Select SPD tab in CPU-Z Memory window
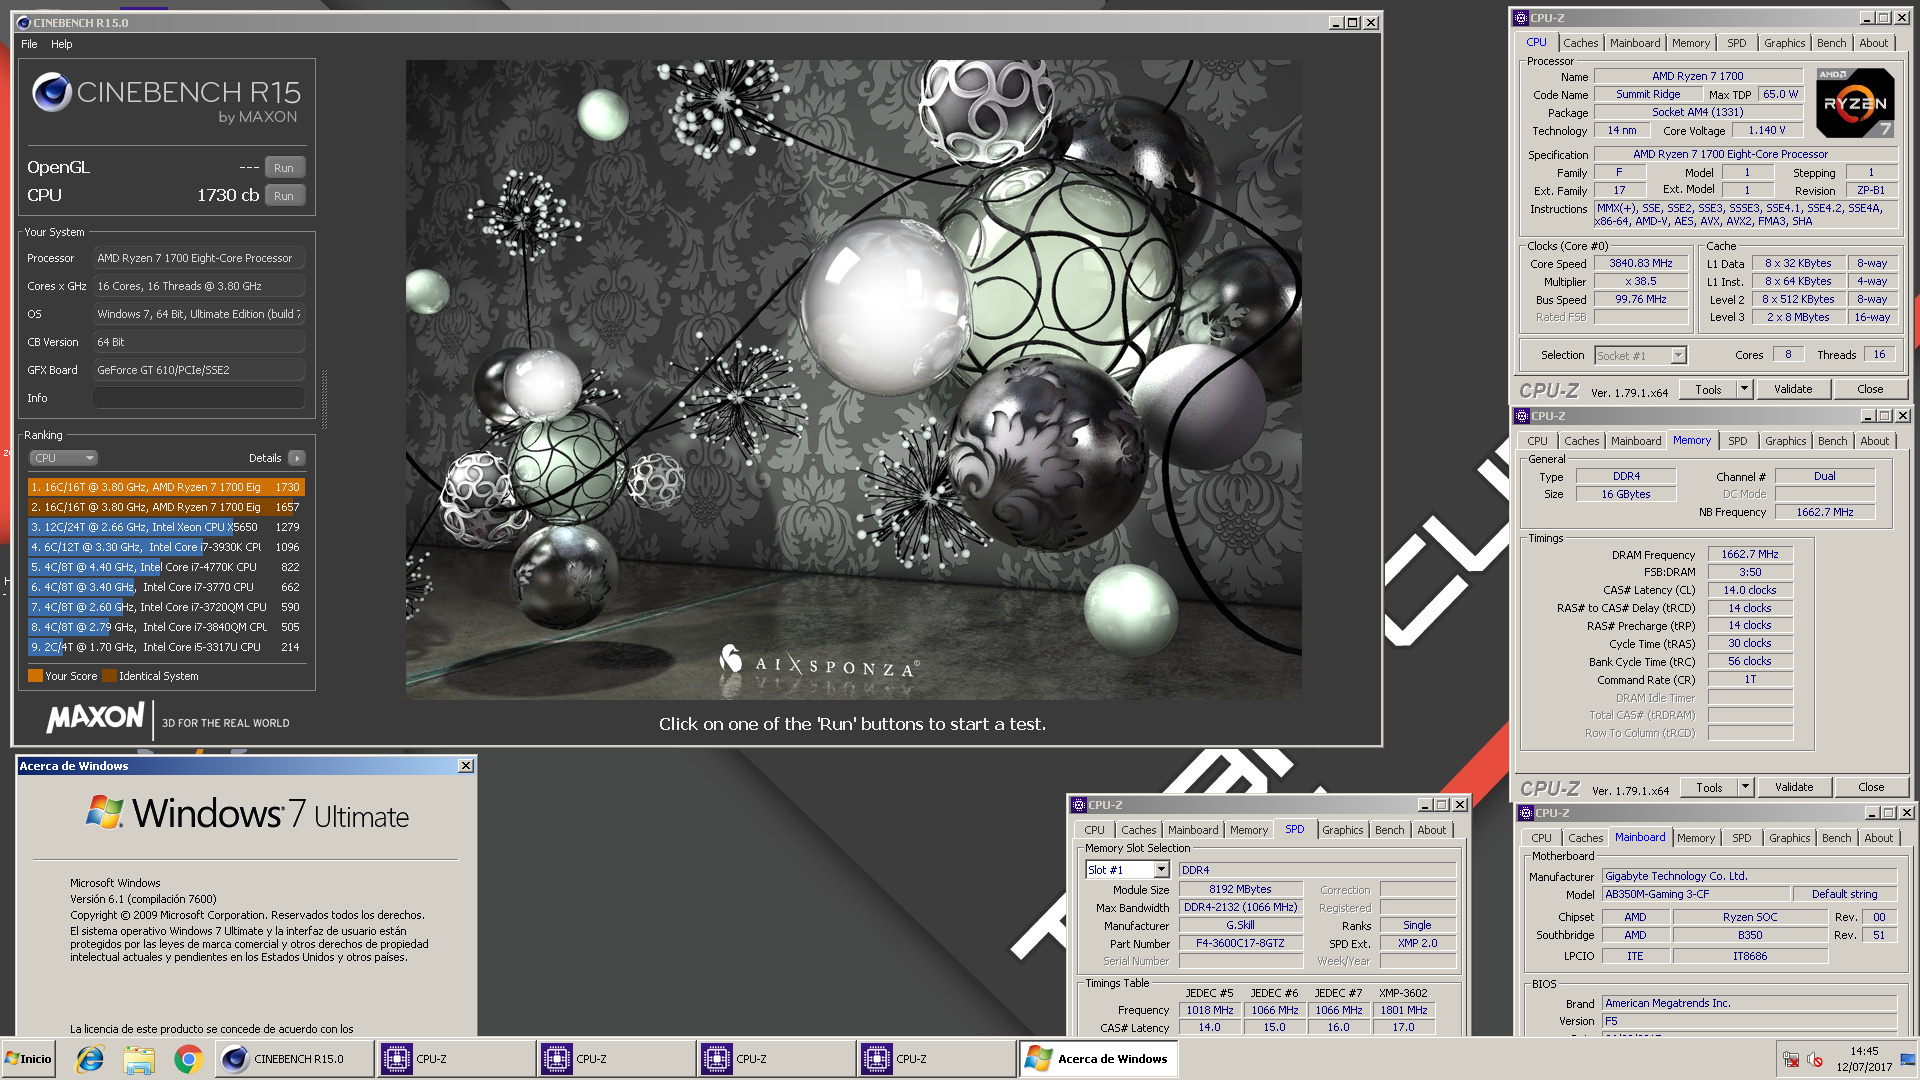The width and height of the screenshot is (1920, 1080). point(1737,441)
